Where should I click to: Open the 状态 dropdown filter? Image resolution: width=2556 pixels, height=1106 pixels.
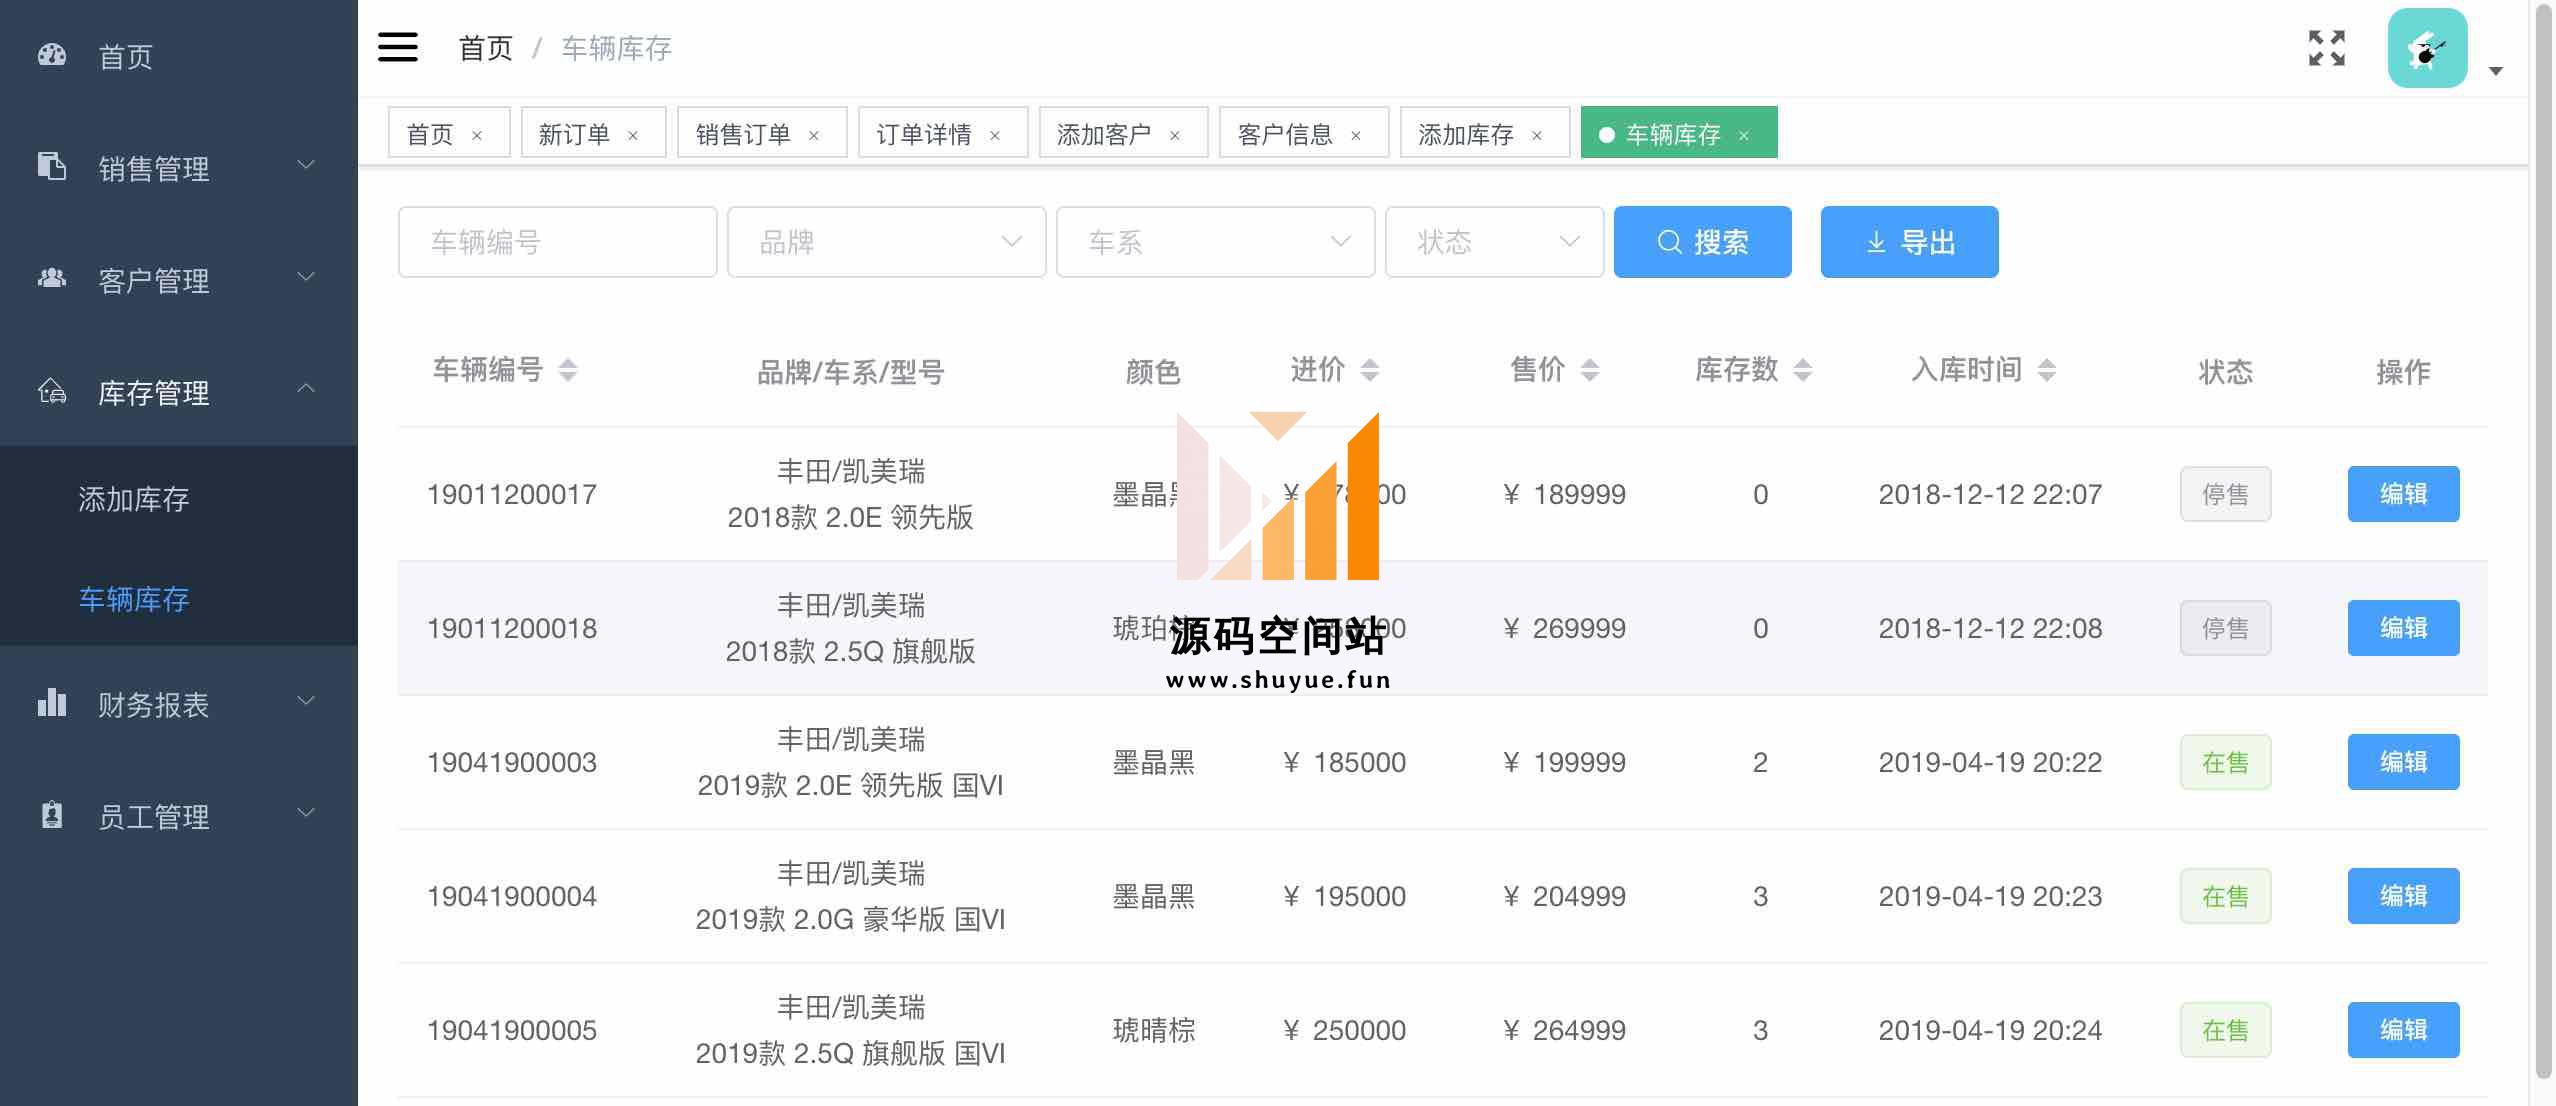(x=1494, y=242)
